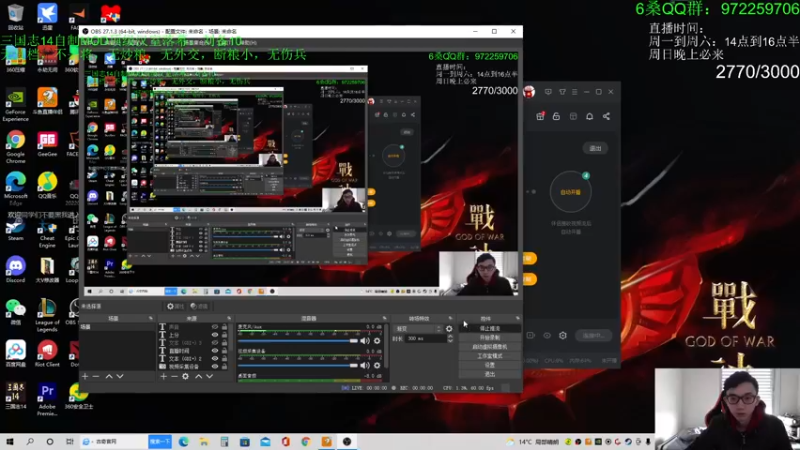Click Settings button in OBS controls
This screenshot has width=800, height=450.
490,365
